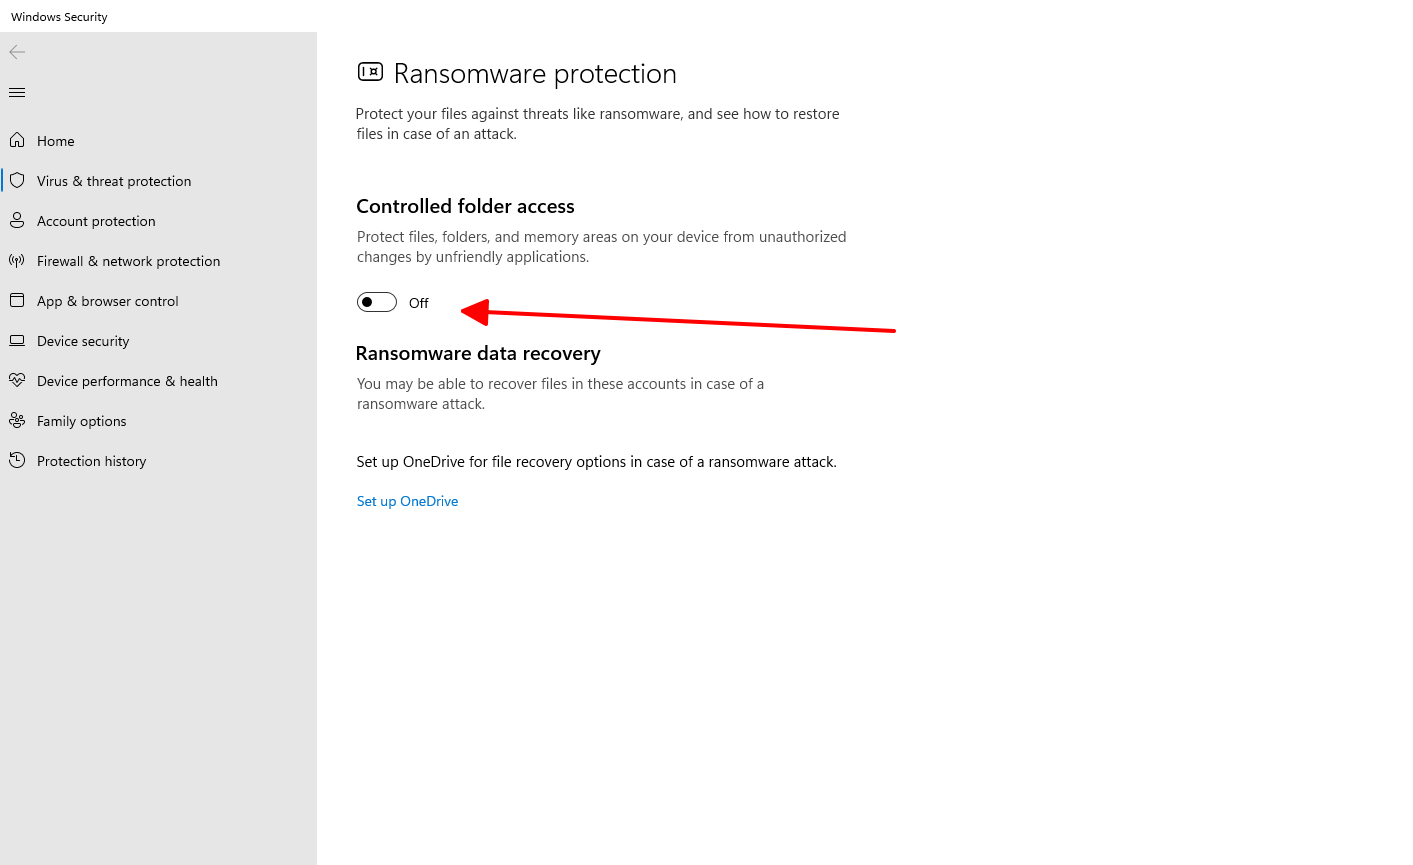Click the Ransomware protection heading icon
The width and height of the screenshot is (1413, 865).
point(370,72)
